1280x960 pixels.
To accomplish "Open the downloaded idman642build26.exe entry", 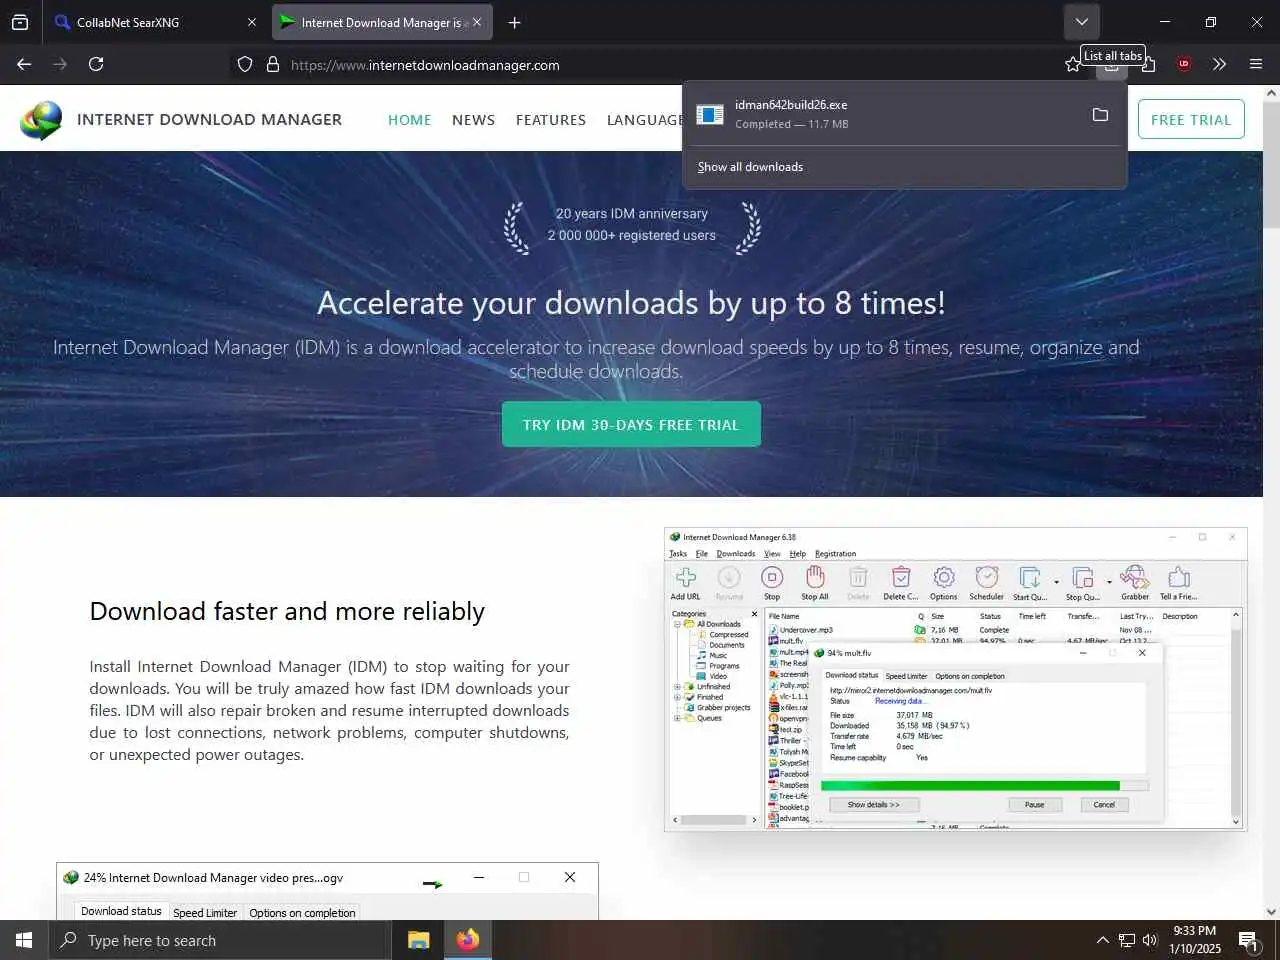I will pyautogui.click(x=880, y=115).
